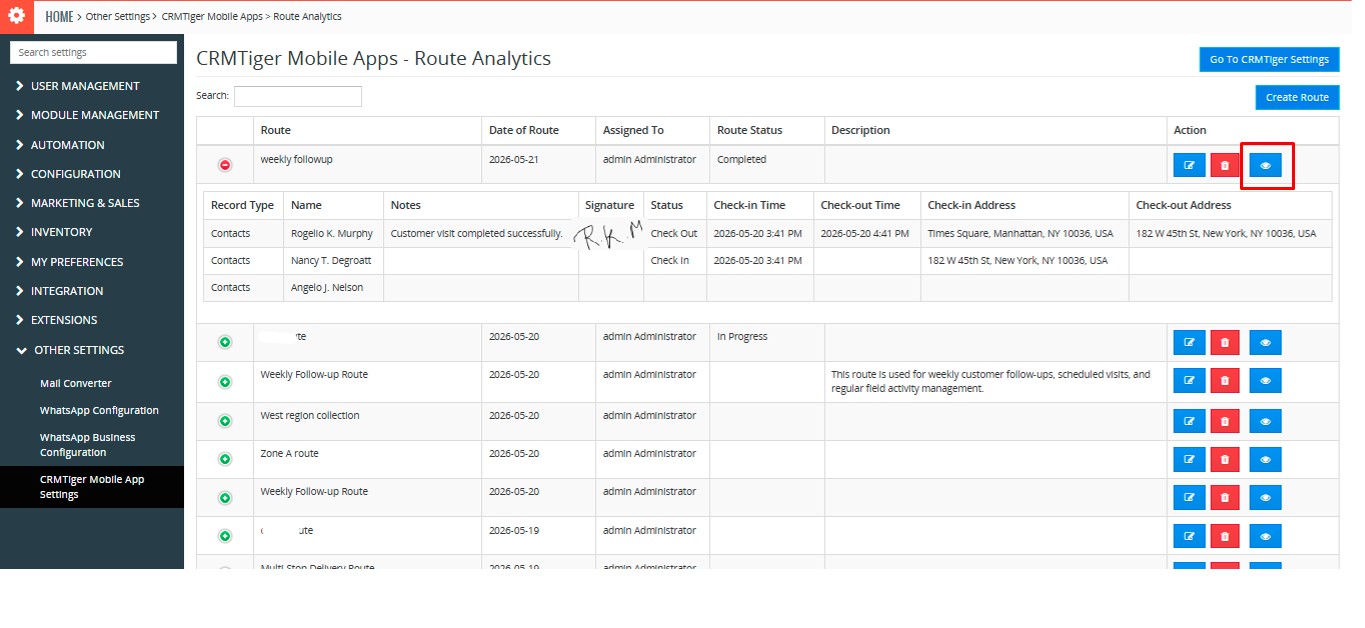
Task: Edit the weekly followup route
Action: tap(1189, 166)
